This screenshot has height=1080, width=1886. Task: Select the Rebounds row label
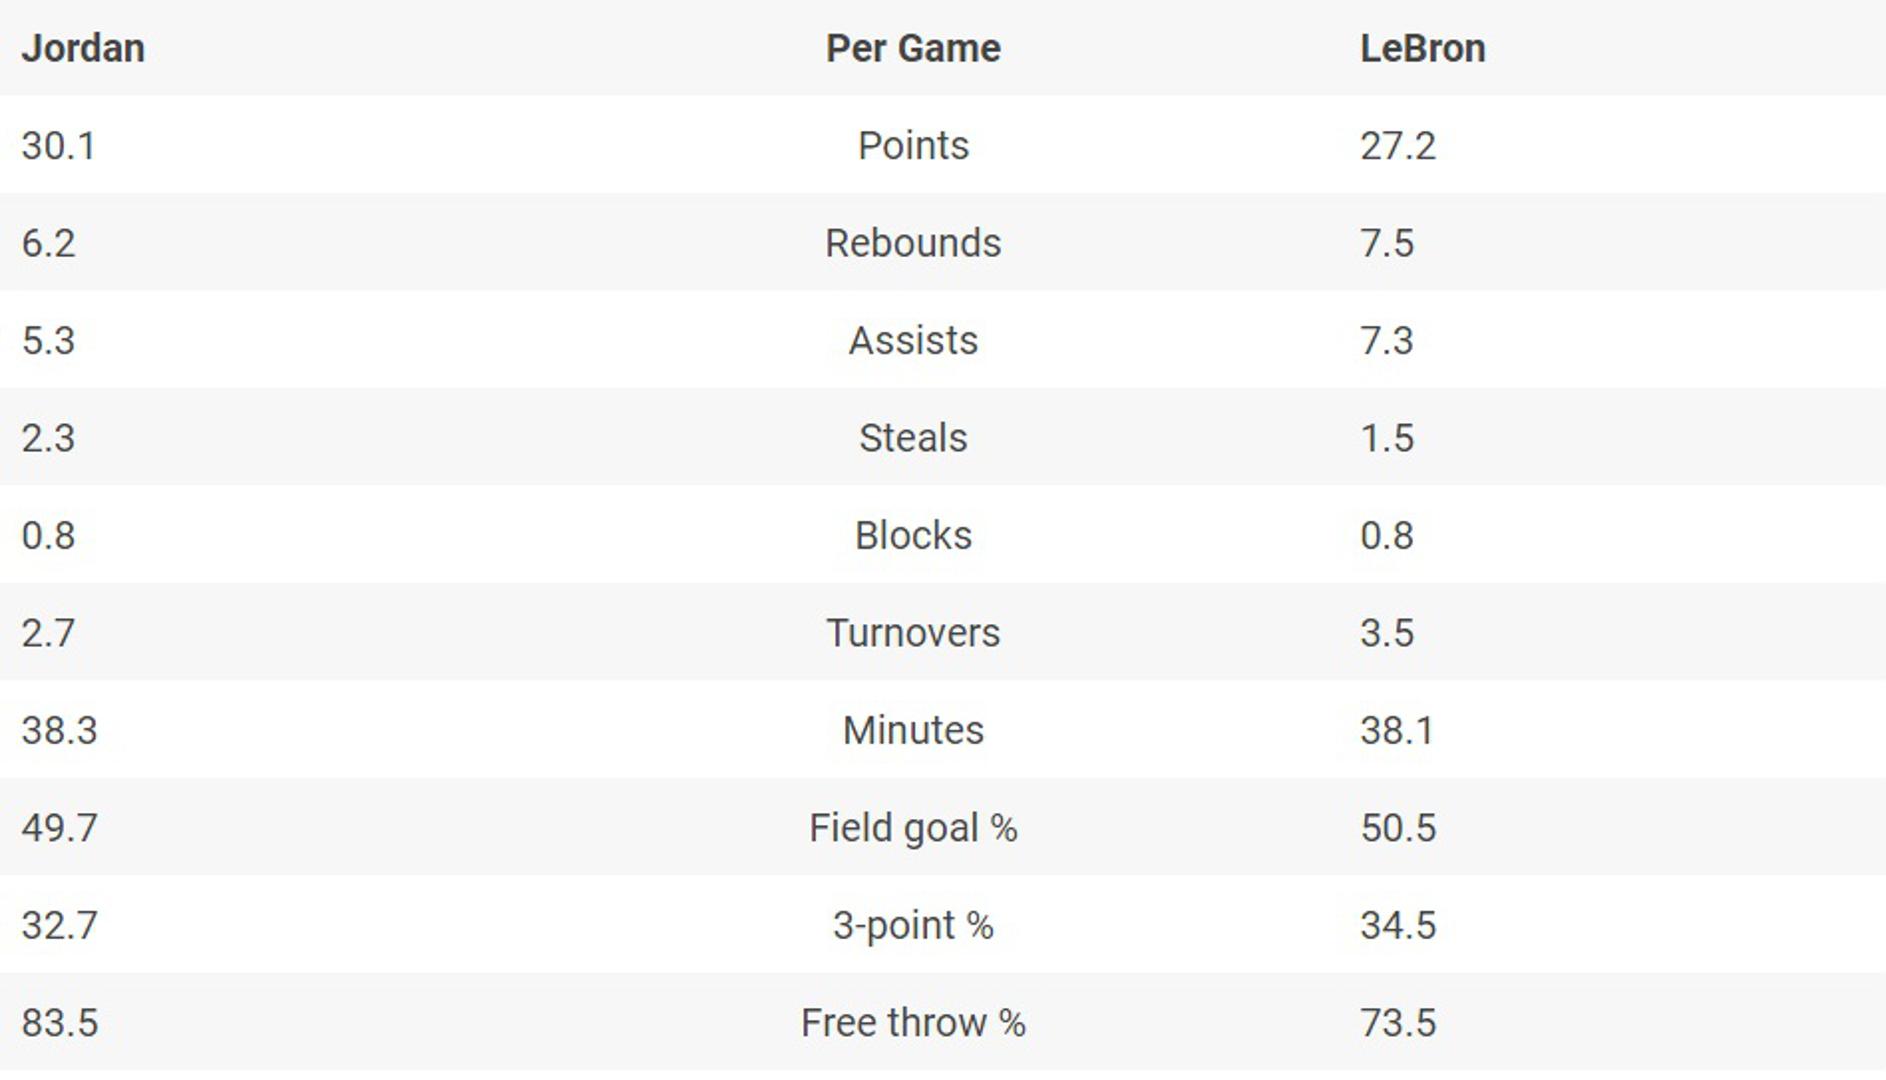tap(913, 243)
